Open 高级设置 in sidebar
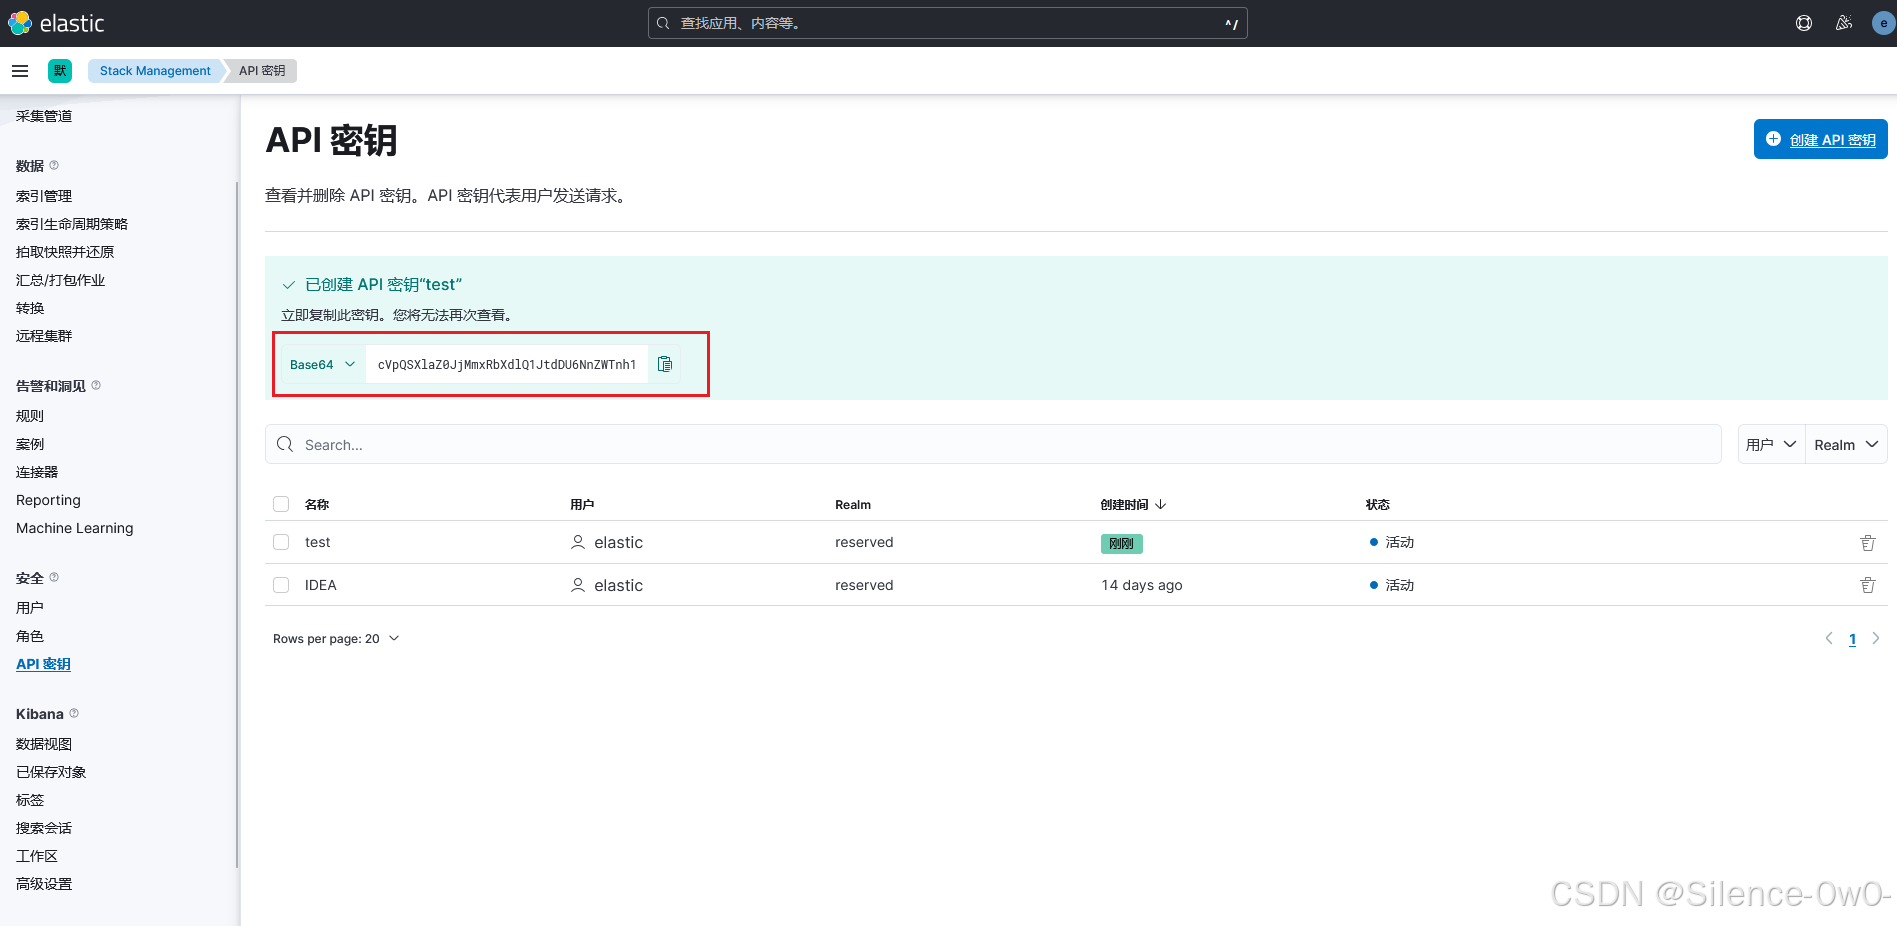This screenshot has height=926, width=1897. (44, 884)
